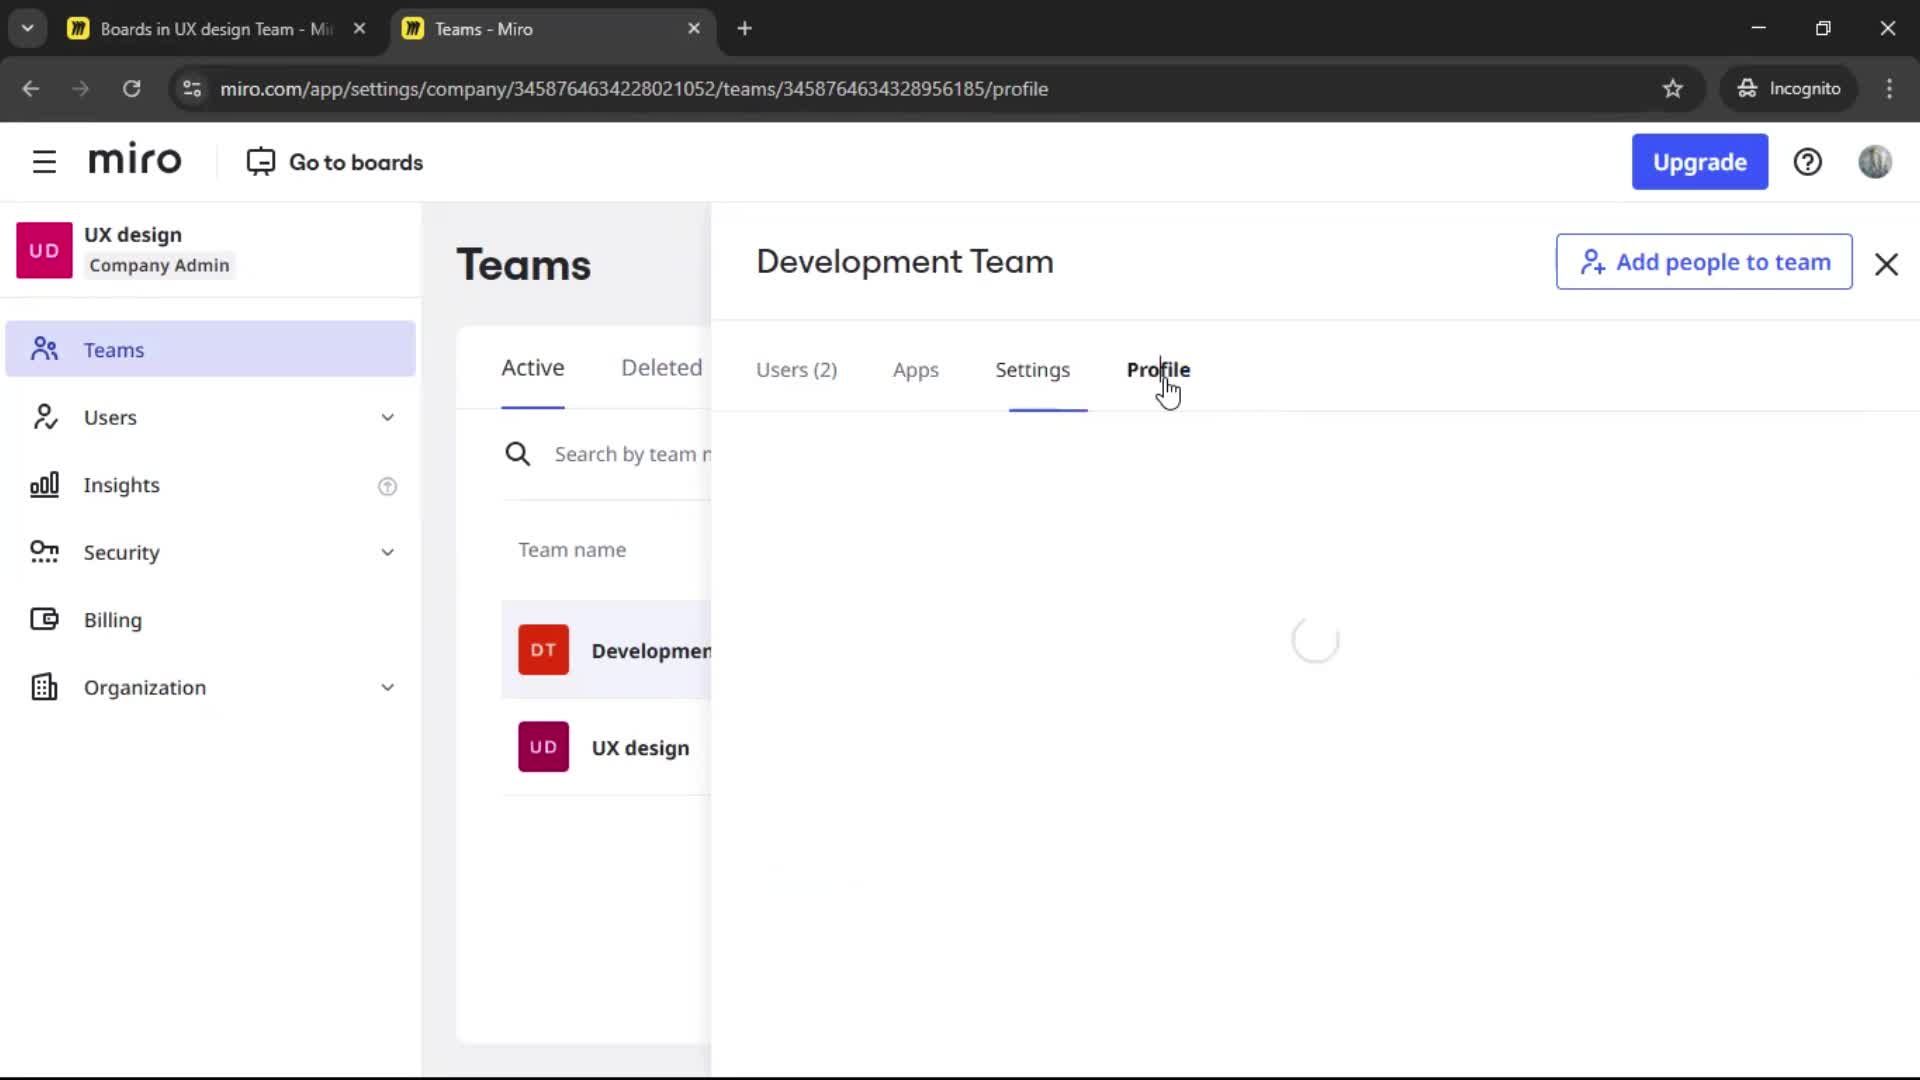
Task: Expand the Organization sidebar section
Action: click(x=387, y=688)
